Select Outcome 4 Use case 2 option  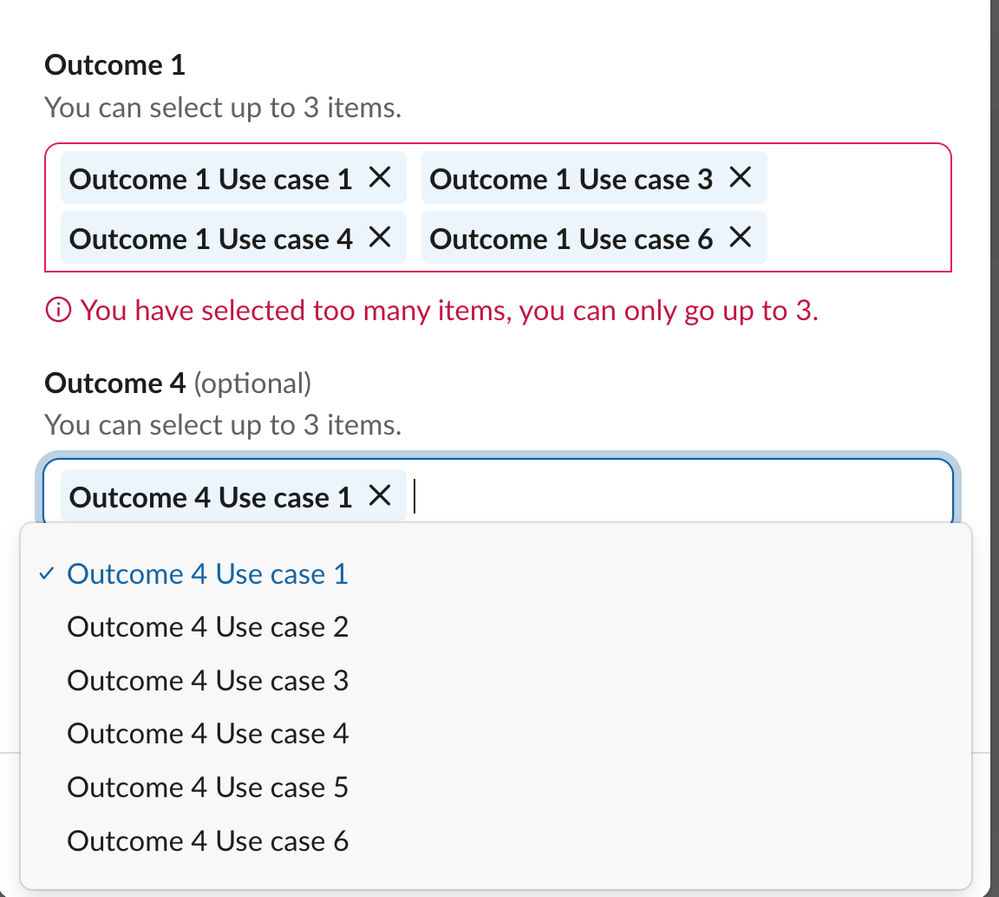pos(207,627)
